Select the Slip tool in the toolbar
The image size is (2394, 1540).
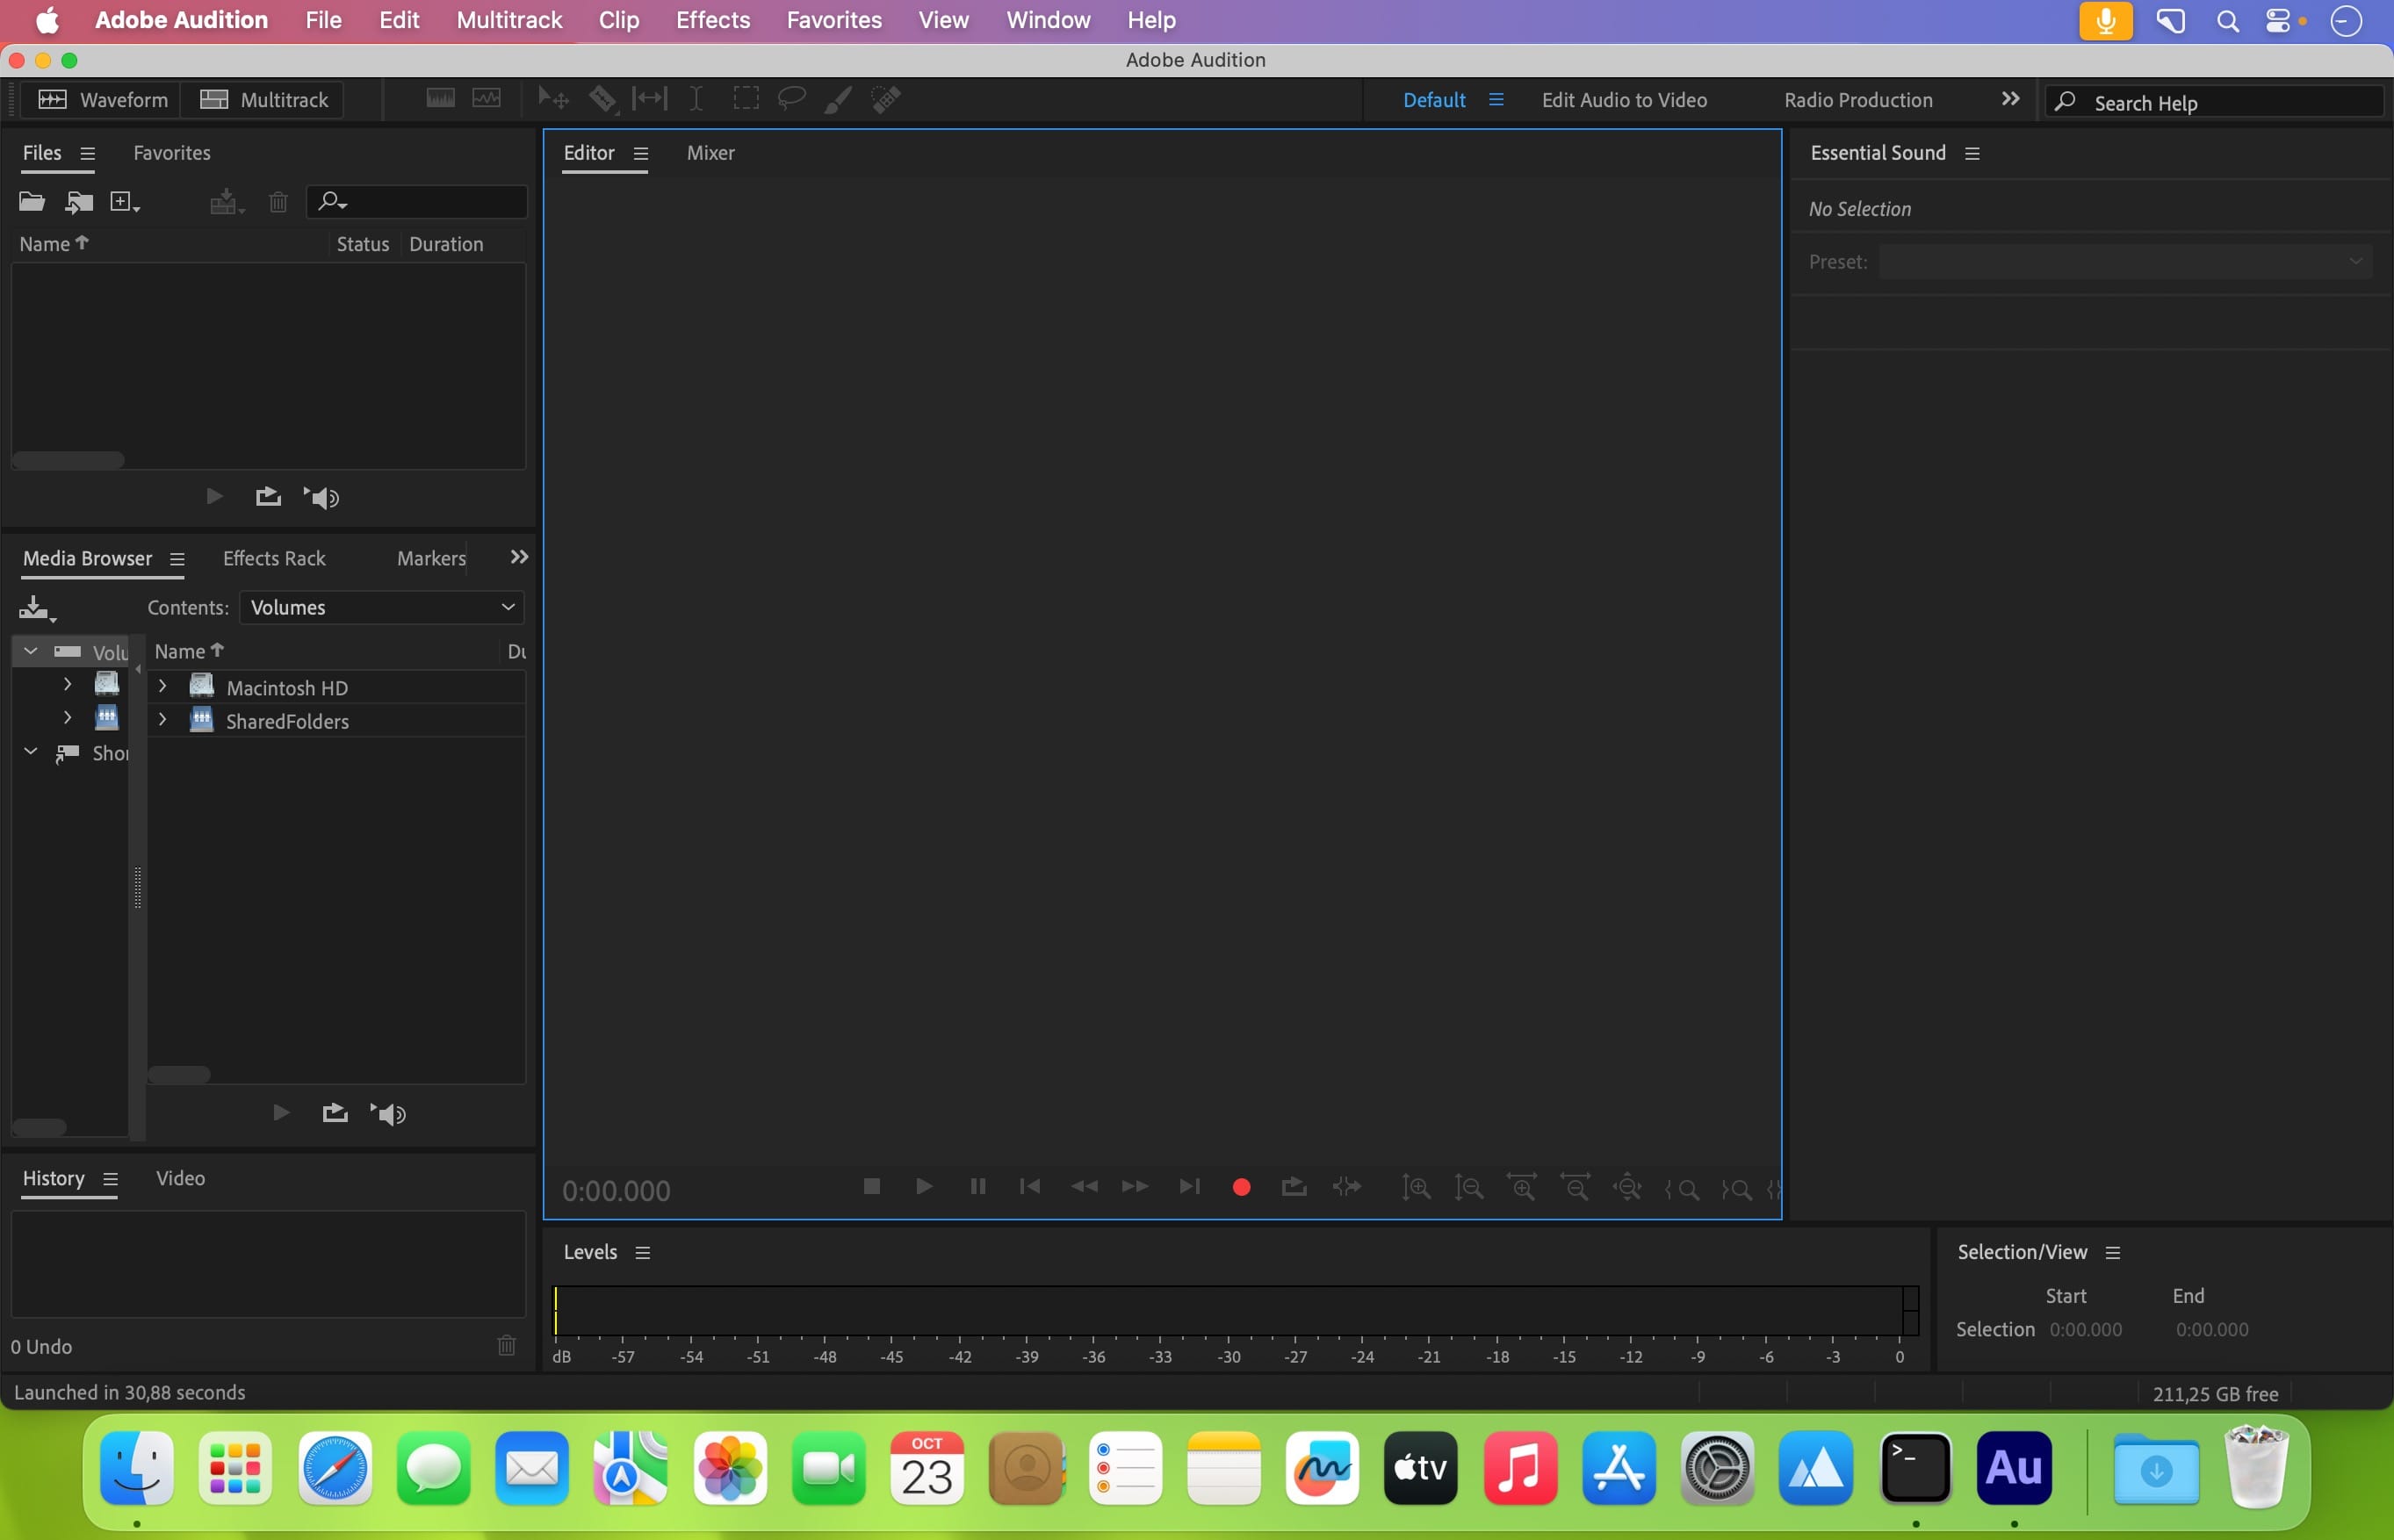pos(649,99)
